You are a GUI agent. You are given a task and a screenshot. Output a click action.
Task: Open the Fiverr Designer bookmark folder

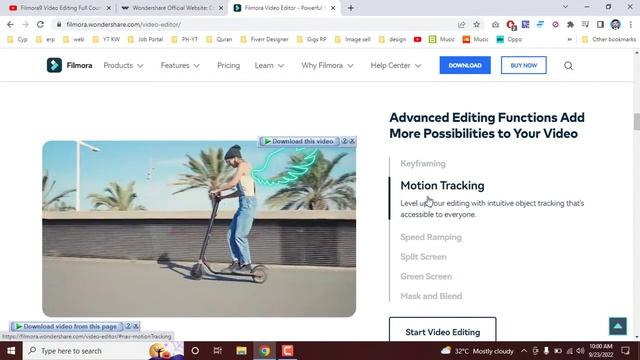click(x=264, y=40)
